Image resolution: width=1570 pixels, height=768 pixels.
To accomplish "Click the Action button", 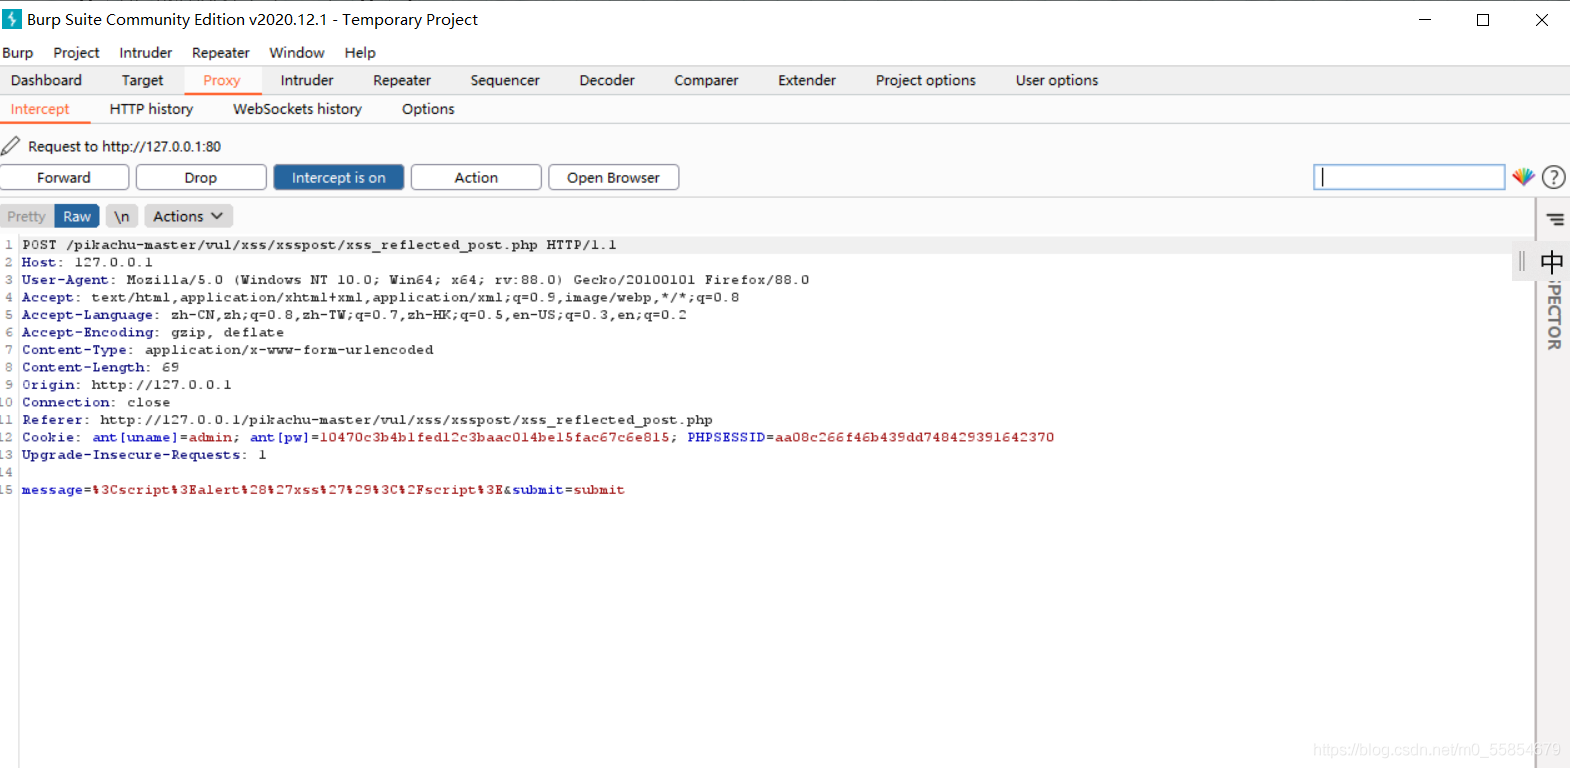I will 476,177.
